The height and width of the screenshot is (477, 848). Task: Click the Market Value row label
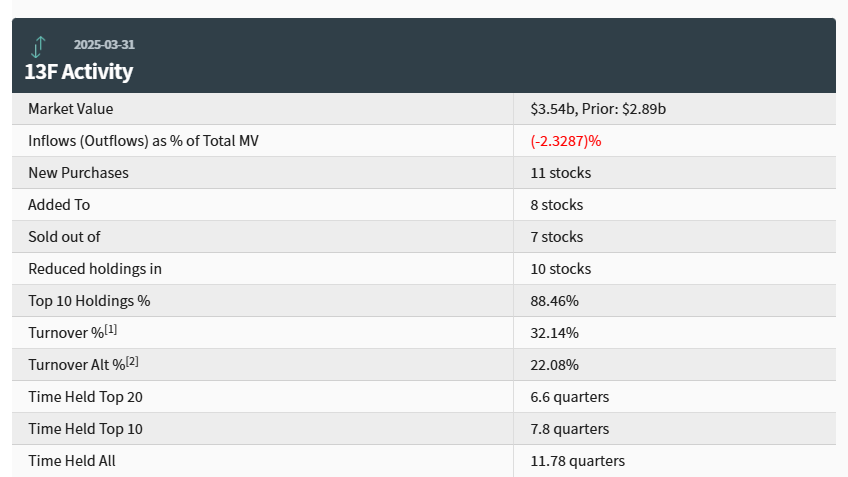70,108
